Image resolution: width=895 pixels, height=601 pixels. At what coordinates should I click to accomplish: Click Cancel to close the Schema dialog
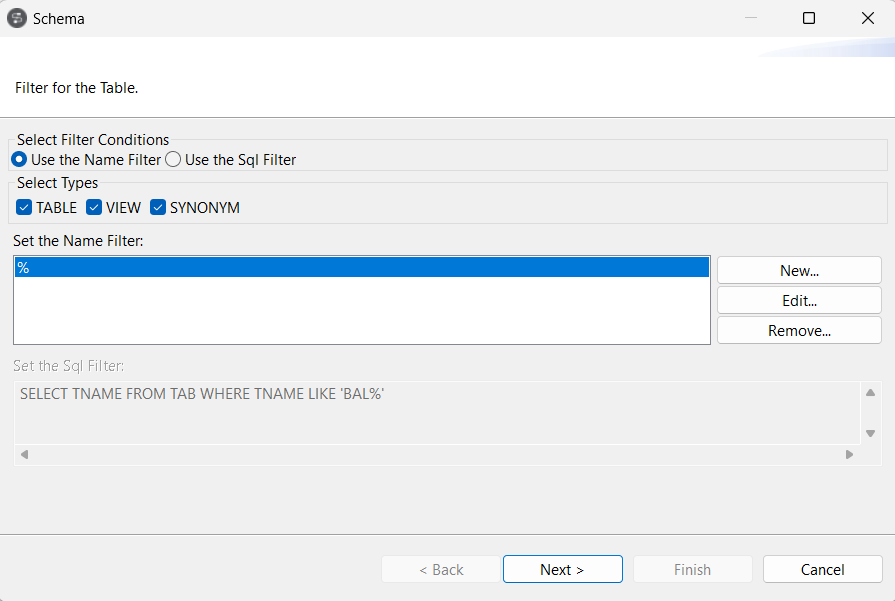tap(822, 568)
